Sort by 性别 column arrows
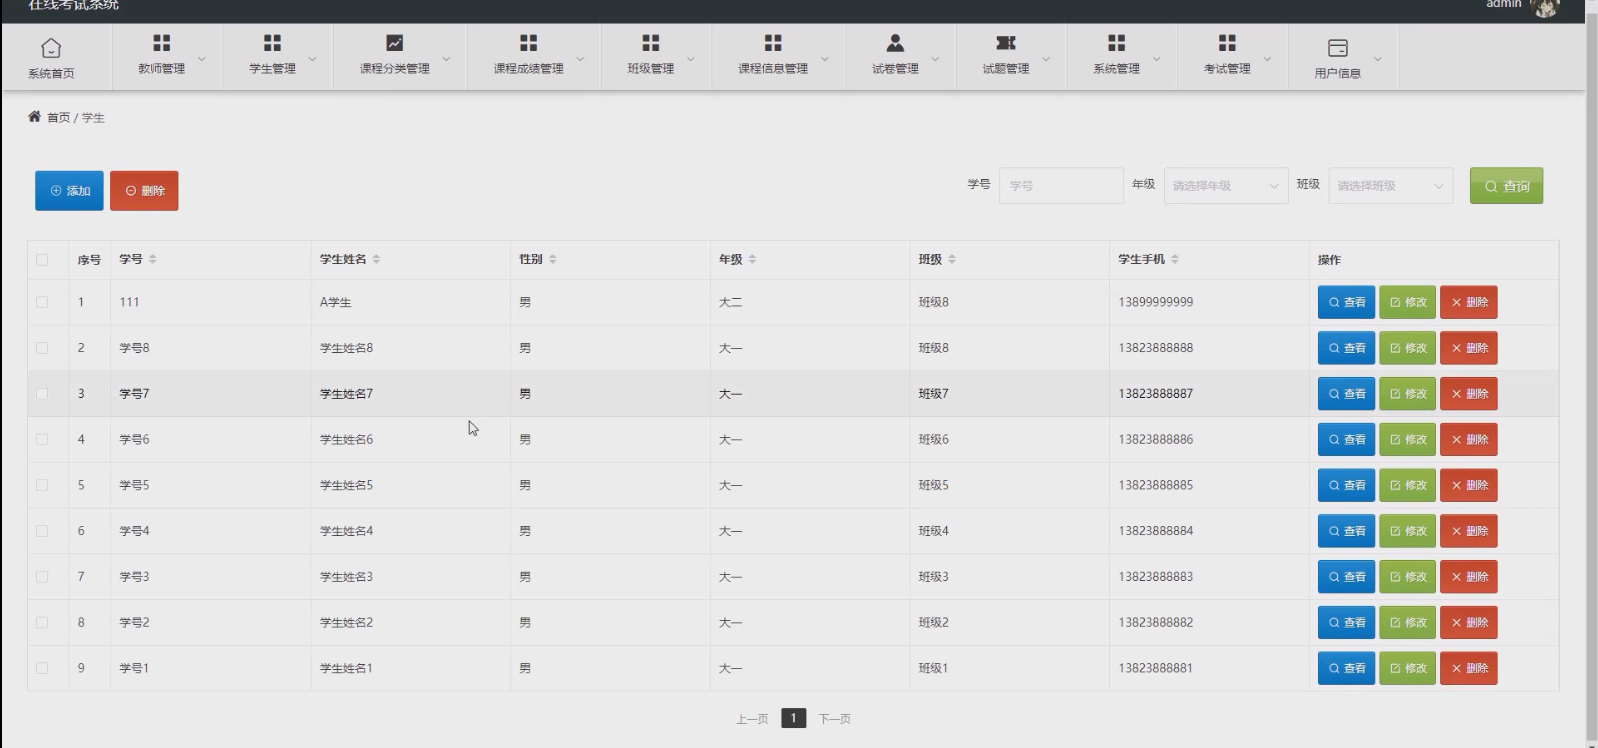The image size is (1598, 748). (x=552, y=259)
